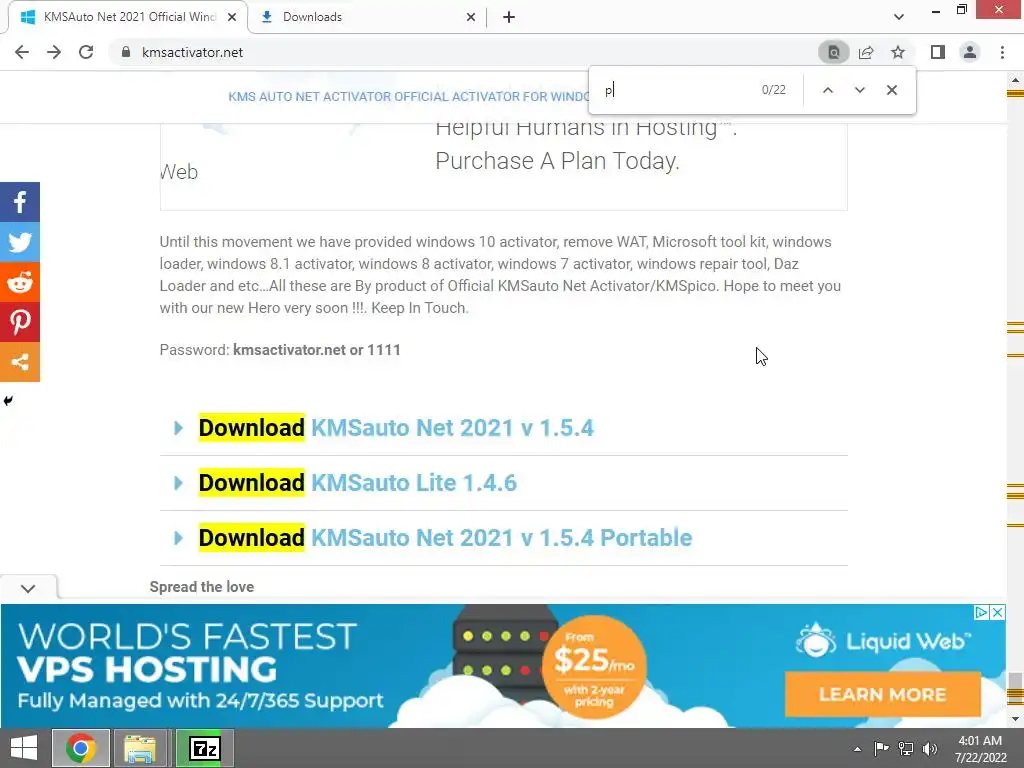1024x768 pixels.
Task: Open KMS Auto Net Activator header link
Action: [x=408, y=97]
